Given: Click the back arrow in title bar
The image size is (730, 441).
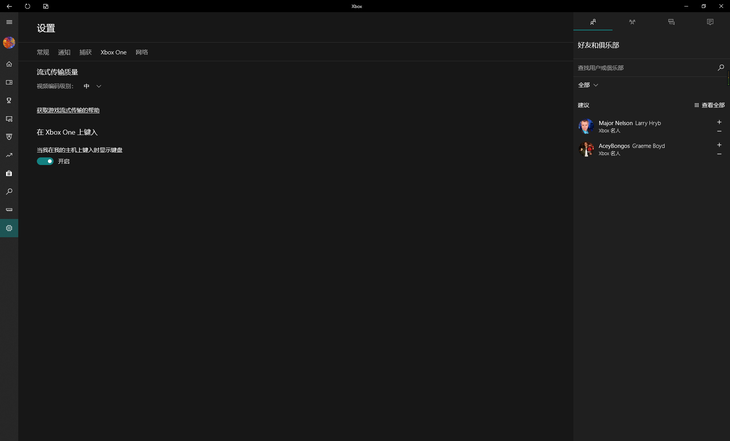Looking at the screenshot, I should pos(9,6).
